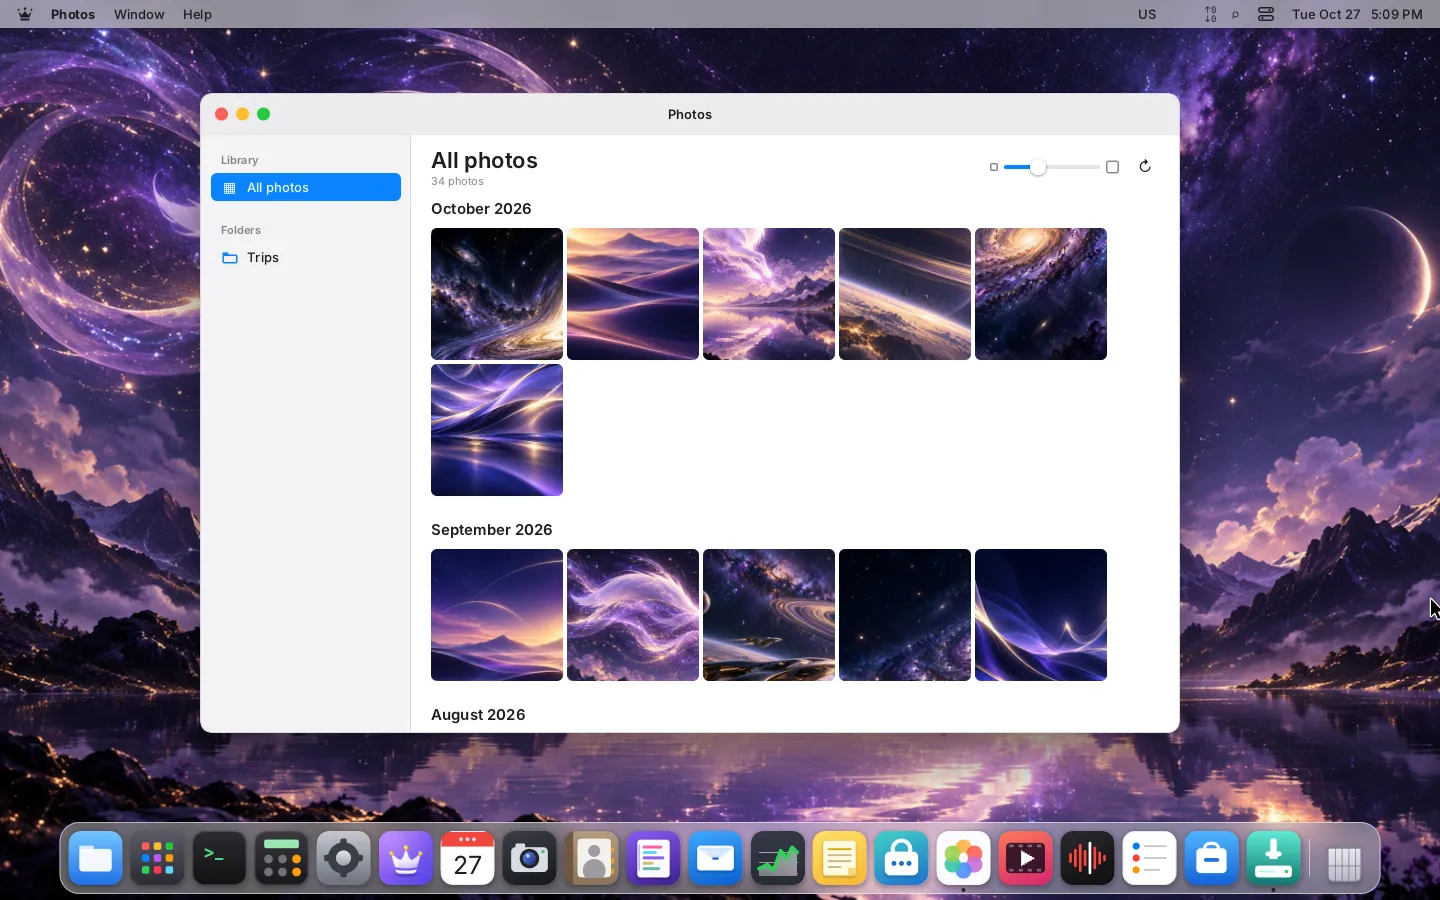Select the ringed planet photo in September
The height and width of the screenshot is (900, 1440).
769,615
